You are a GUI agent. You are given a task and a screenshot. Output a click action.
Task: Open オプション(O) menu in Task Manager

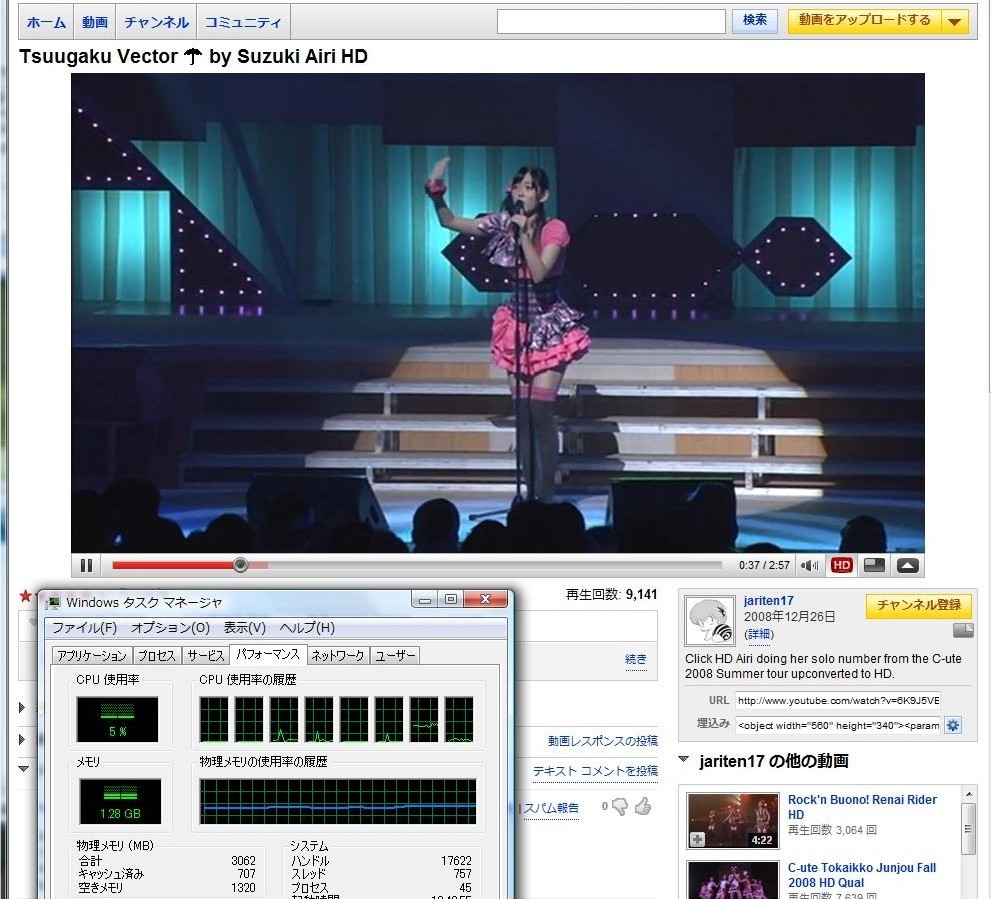click(170, 627)
